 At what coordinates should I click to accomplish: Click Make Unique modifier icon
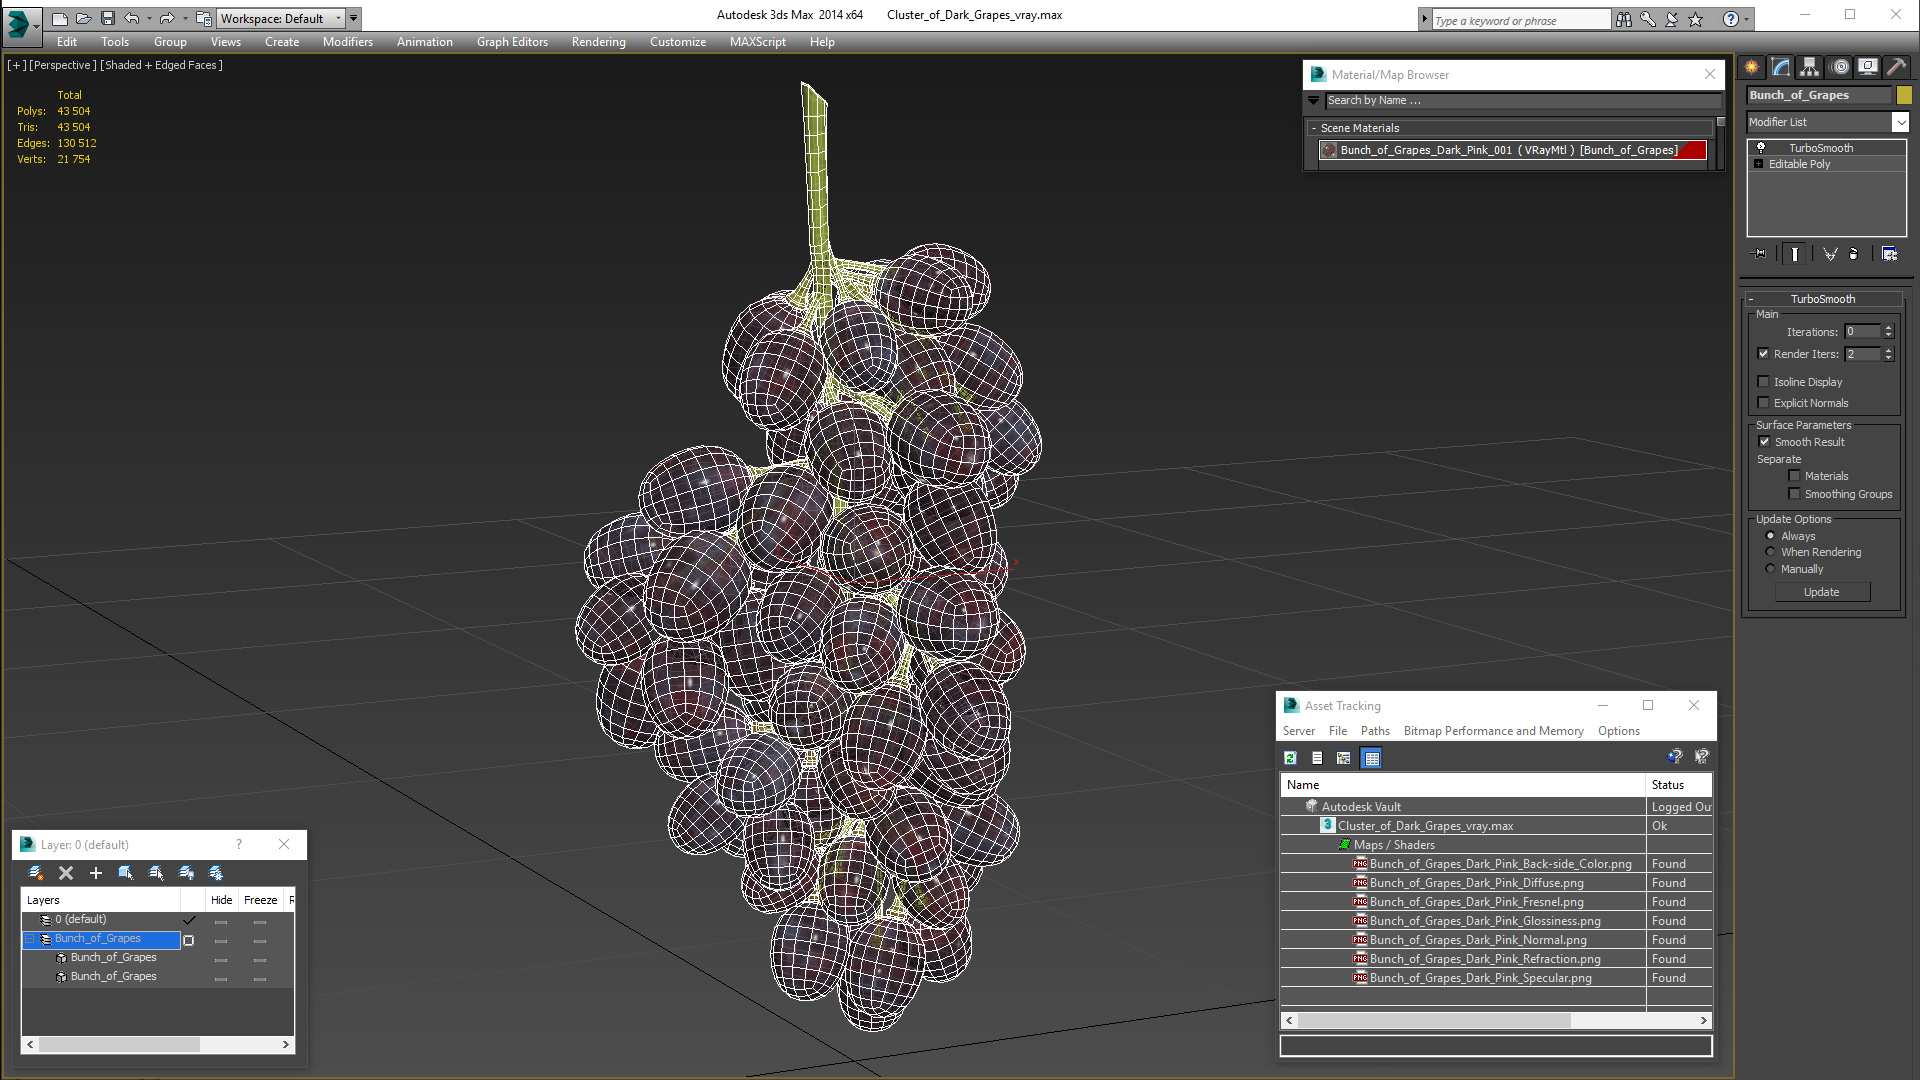pos(1830,254)
